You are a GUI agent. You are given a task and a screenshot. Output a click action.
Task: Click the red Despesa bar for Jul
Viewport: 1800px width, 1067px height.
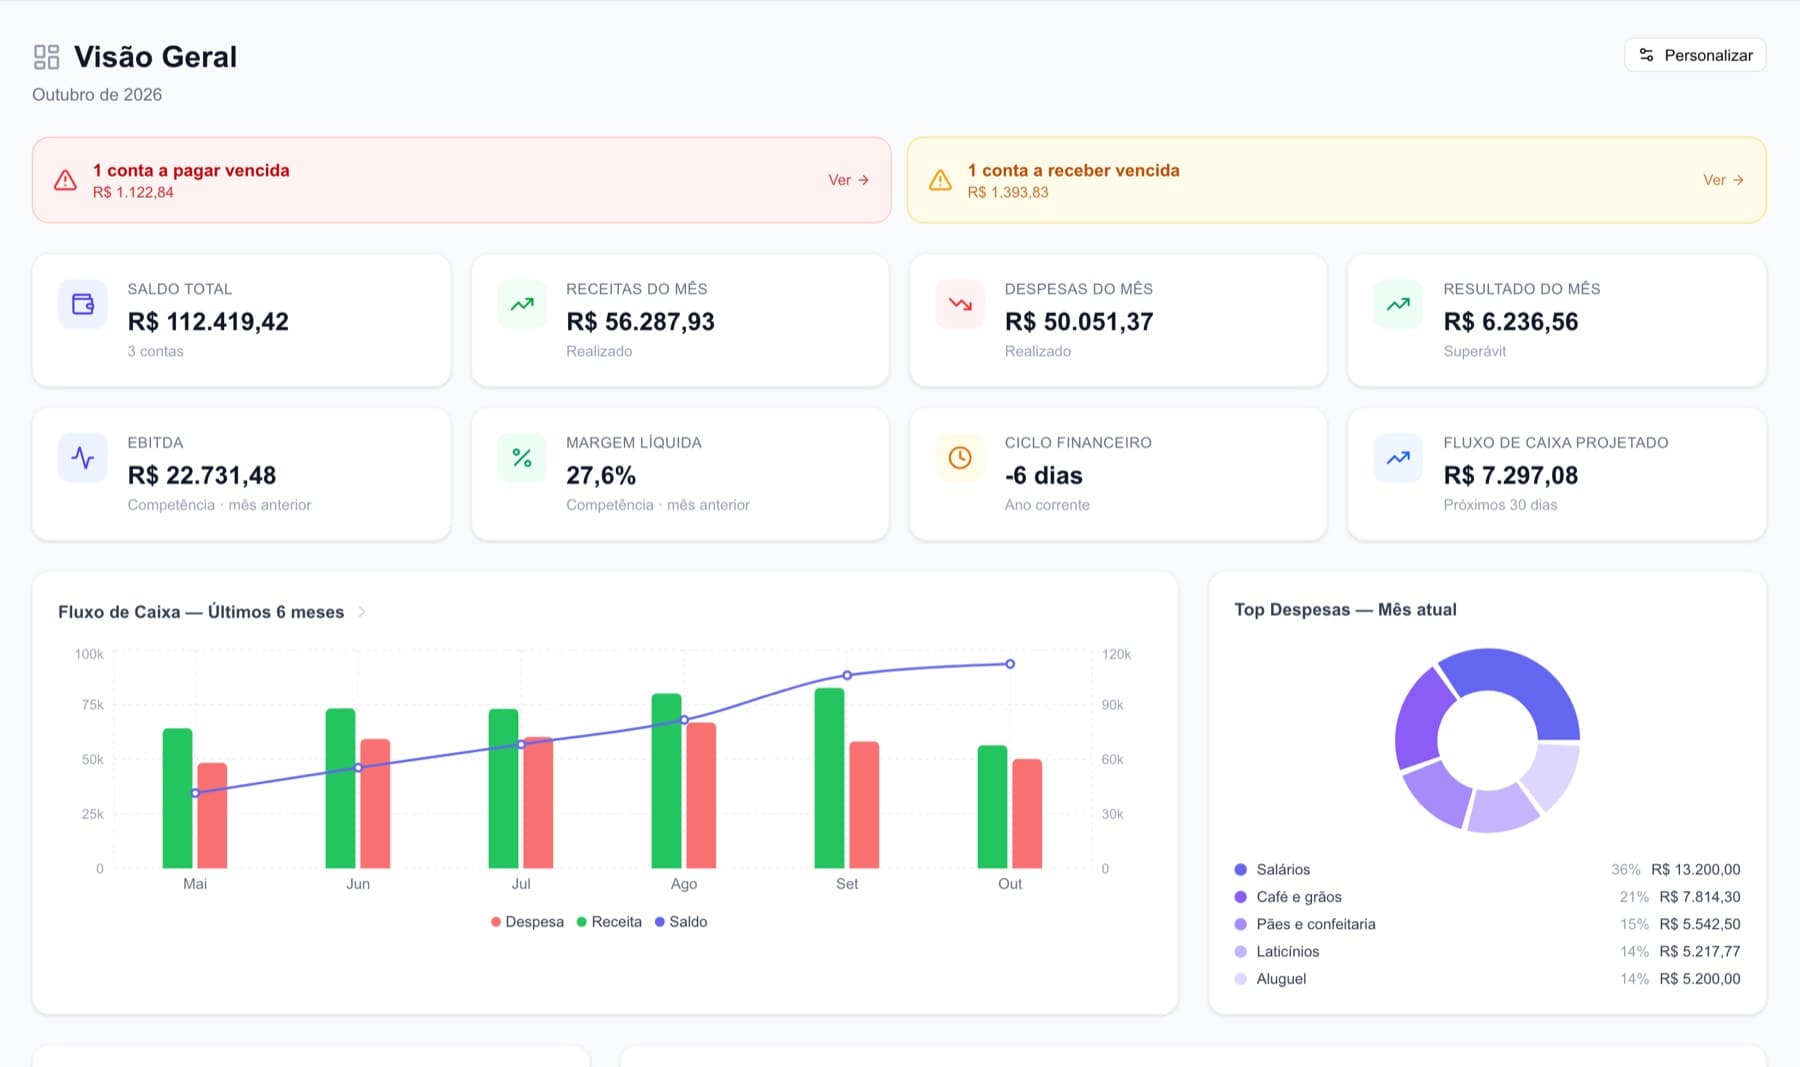click(x=538, y=803)
